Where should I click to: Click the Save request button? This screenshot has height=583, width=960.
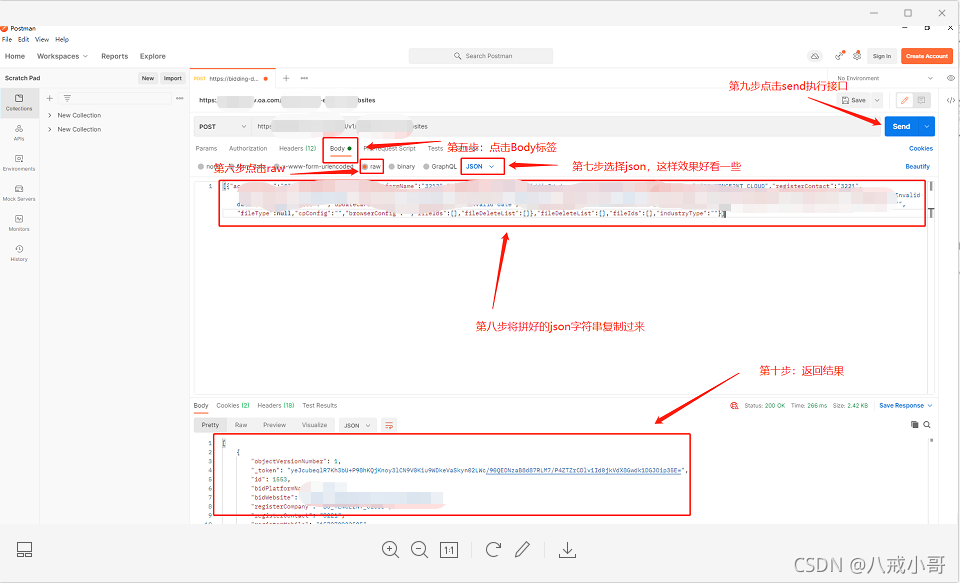[x=854, y=100]
